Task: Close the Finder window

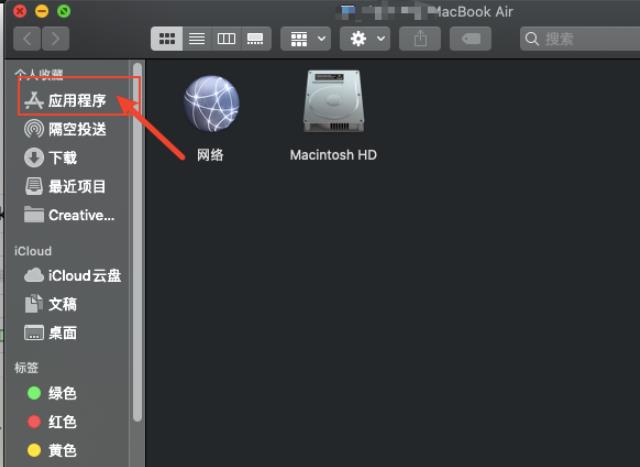Action: click(x=20, y=11)
